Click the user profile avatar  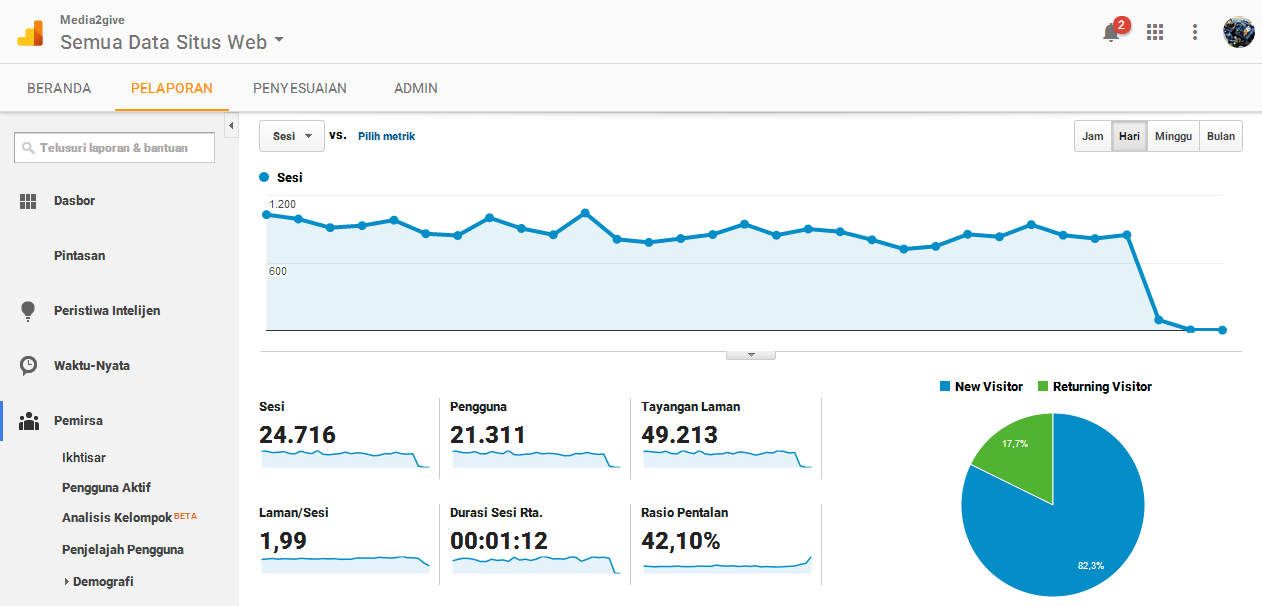tap(1238, 32)
